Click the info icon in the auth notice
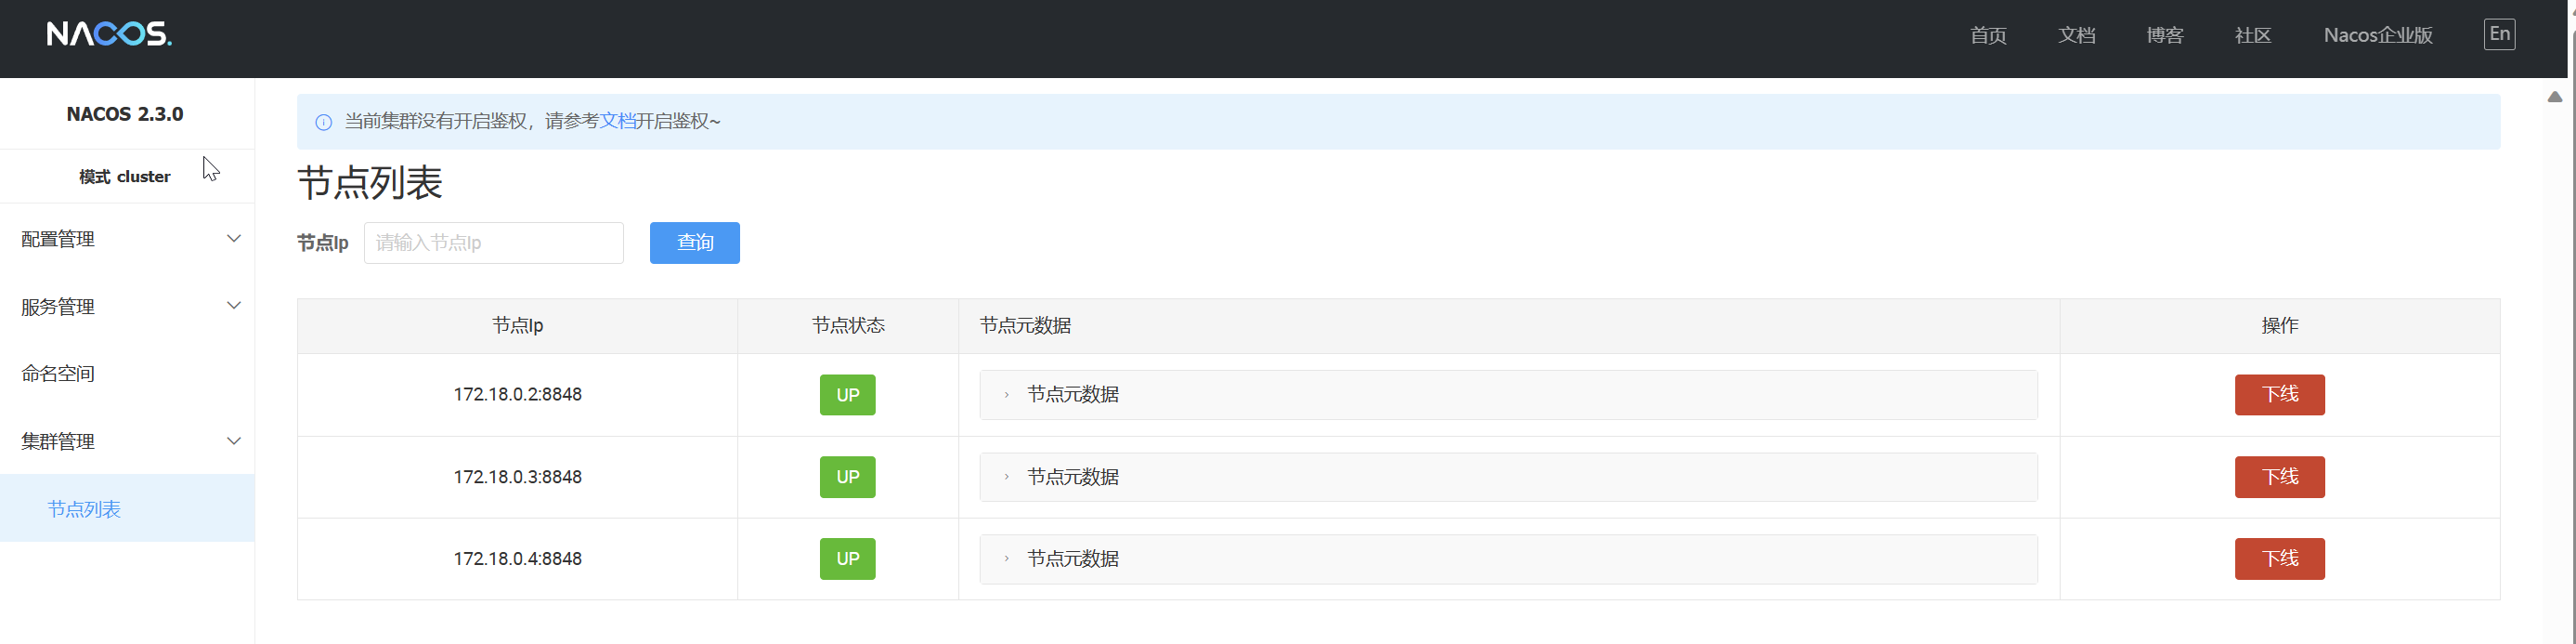The width and height of the screenshot is (2576, 644). 323,122
